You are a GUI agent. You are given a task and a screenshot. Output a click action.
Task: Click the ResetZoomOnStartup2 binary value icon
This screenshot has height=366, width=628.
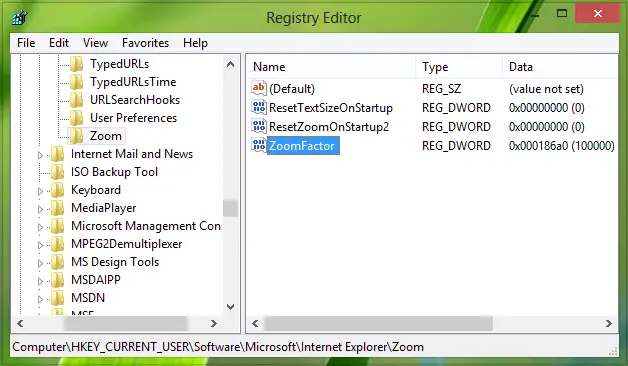(259, 126)
